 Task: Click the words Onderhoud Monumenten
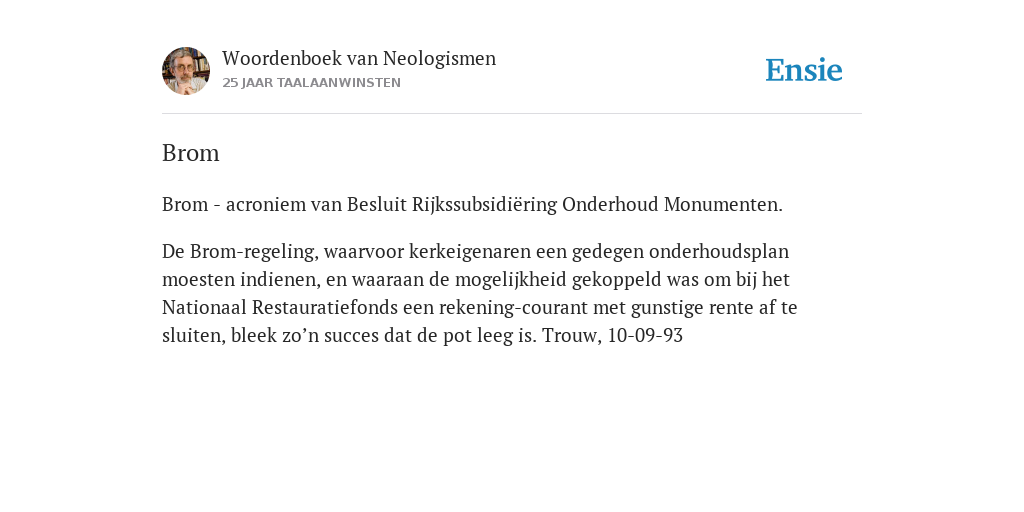(672, 204)
